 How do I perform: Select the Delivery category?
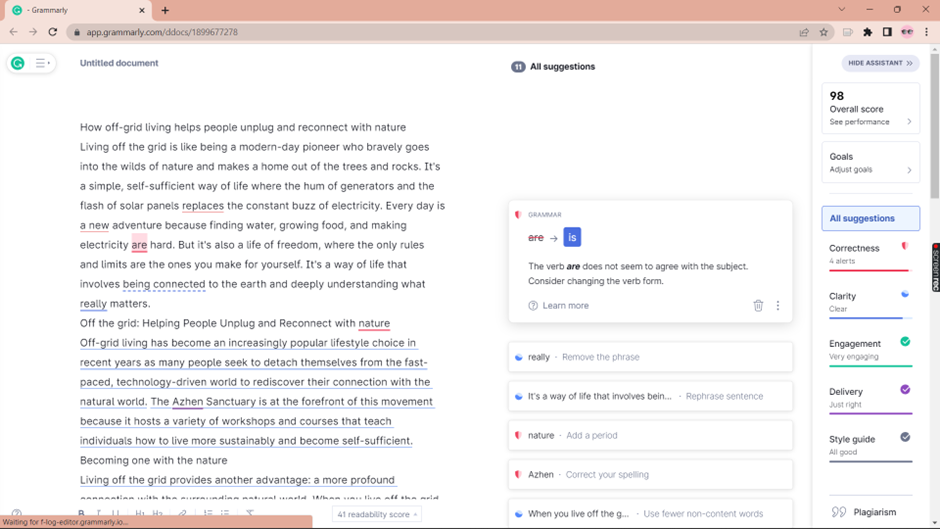(870, 398)
